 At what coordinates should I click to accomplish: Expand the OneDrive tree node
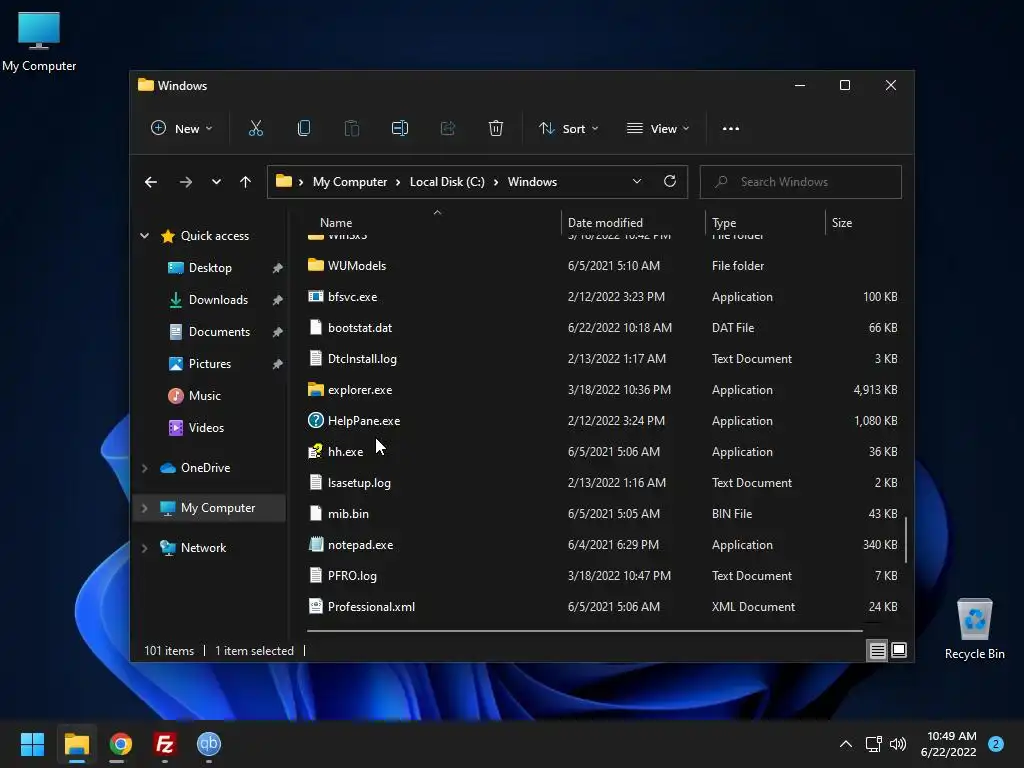[144, 468]
